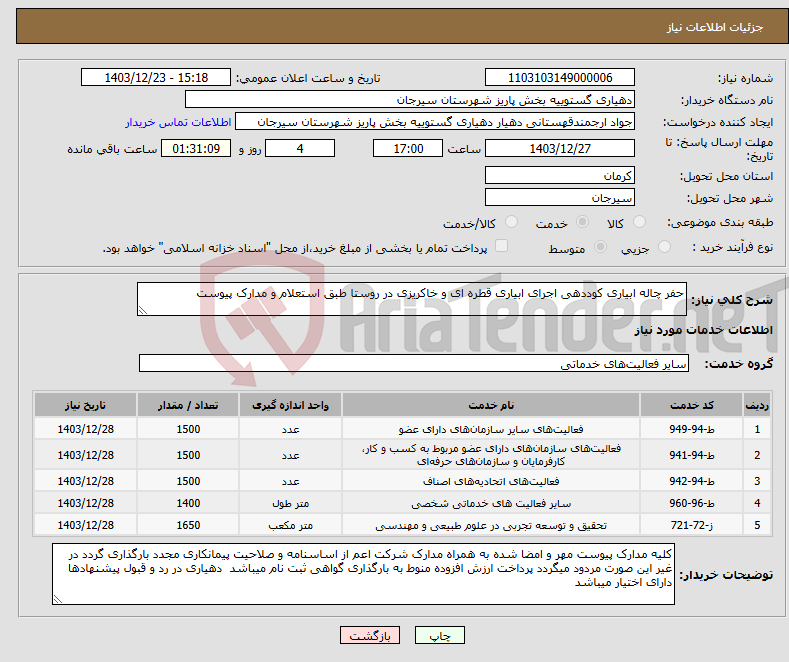The height and width of the screenshot is (662, 789).
Task: Click the متر طول unit cell
Action: point(290,503)
